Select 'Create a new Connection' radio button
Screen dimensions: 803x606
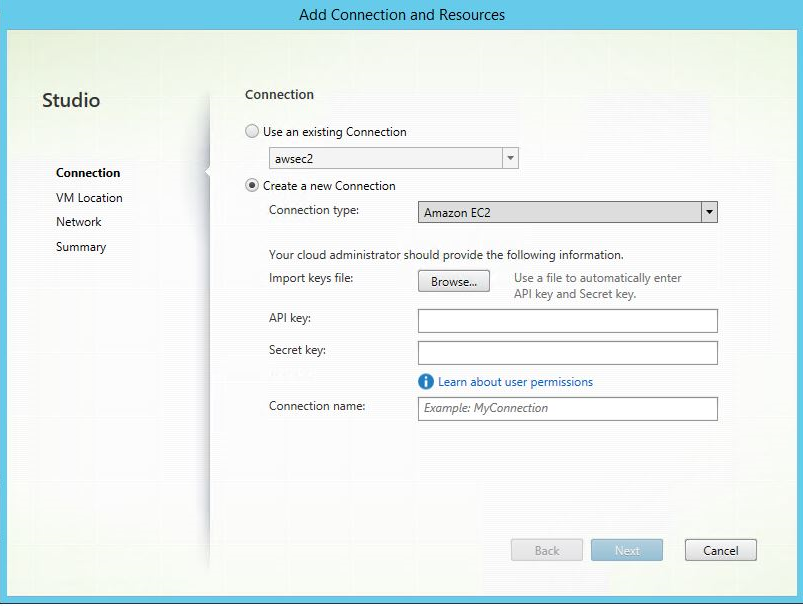(252, 186)
